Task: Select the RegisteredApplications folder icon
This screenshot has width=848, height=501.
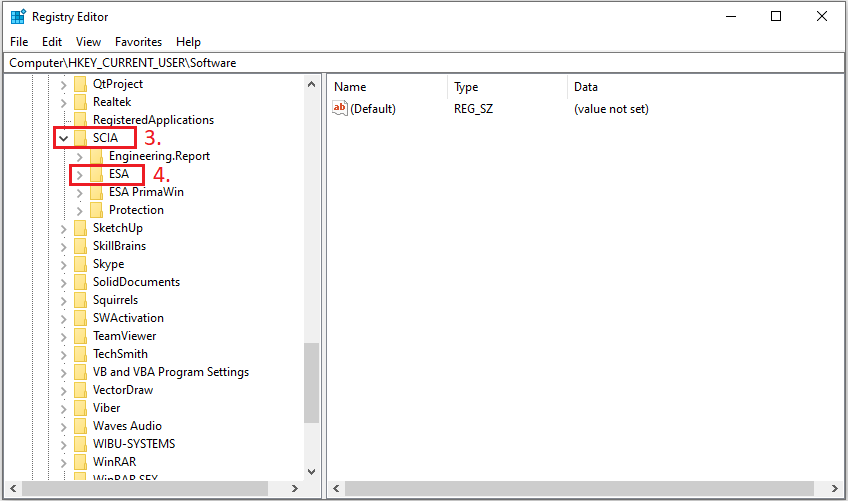Action: [80, 120]
